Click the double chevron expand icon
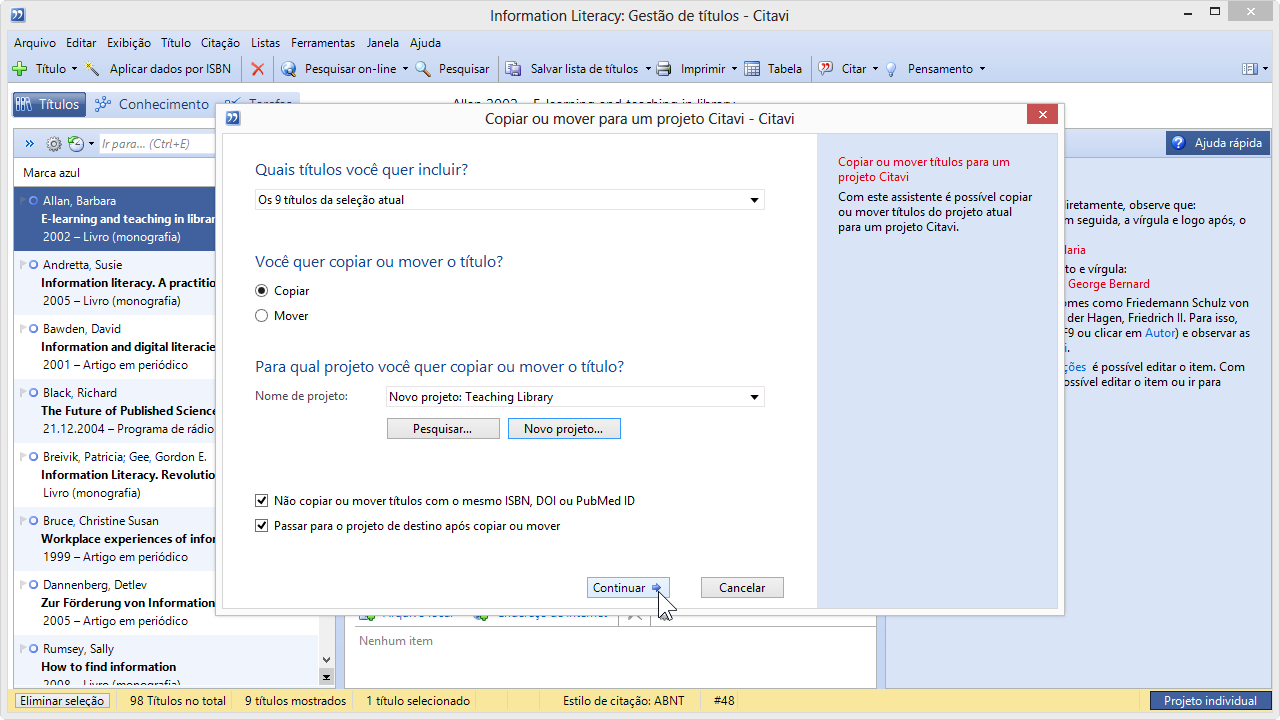Screen dimensions: 1280x720 (30, 144)
